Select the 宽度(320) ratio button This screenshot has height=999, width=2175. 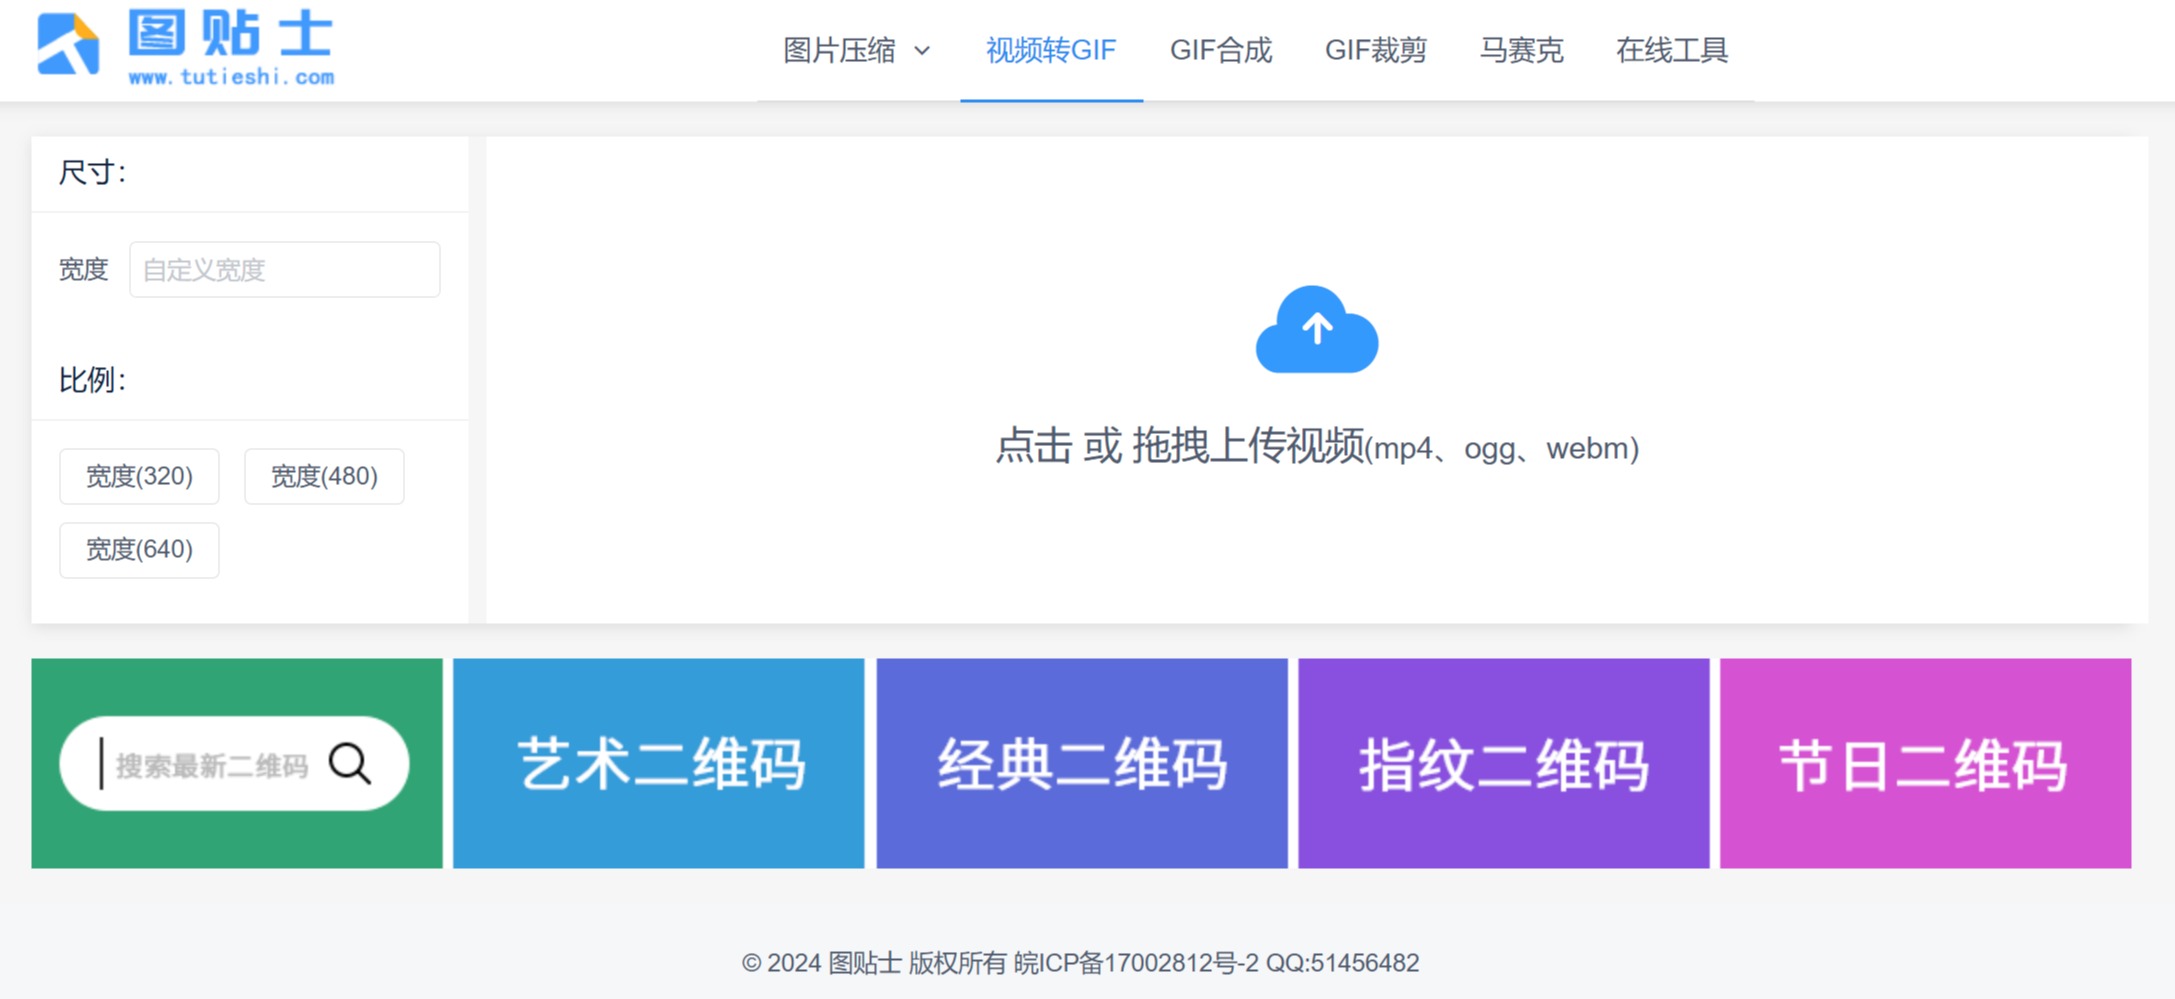139,477
